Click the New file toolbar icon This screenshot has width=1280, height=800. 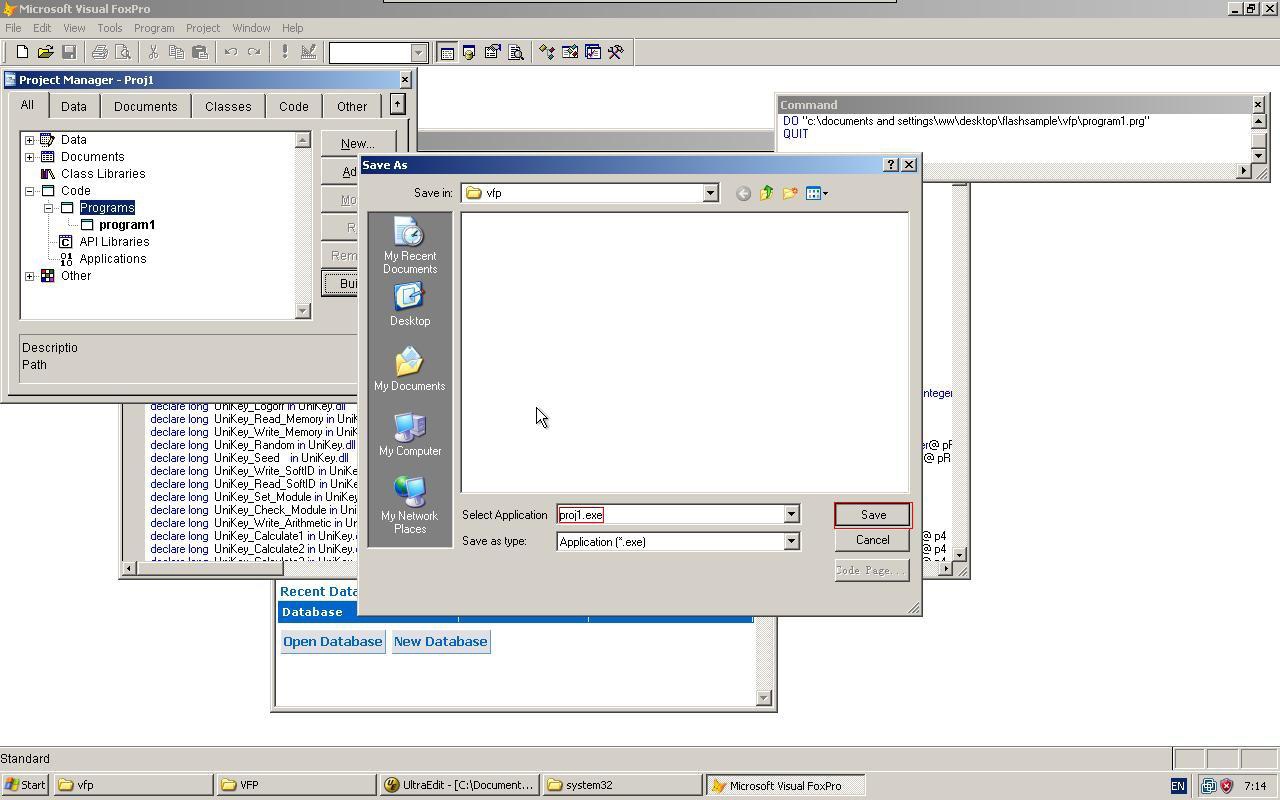click(22, 52)
